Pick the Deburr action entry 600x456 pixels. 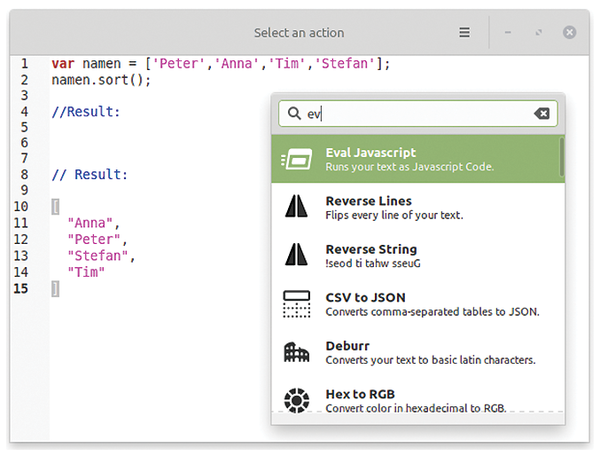pos(418,352)
